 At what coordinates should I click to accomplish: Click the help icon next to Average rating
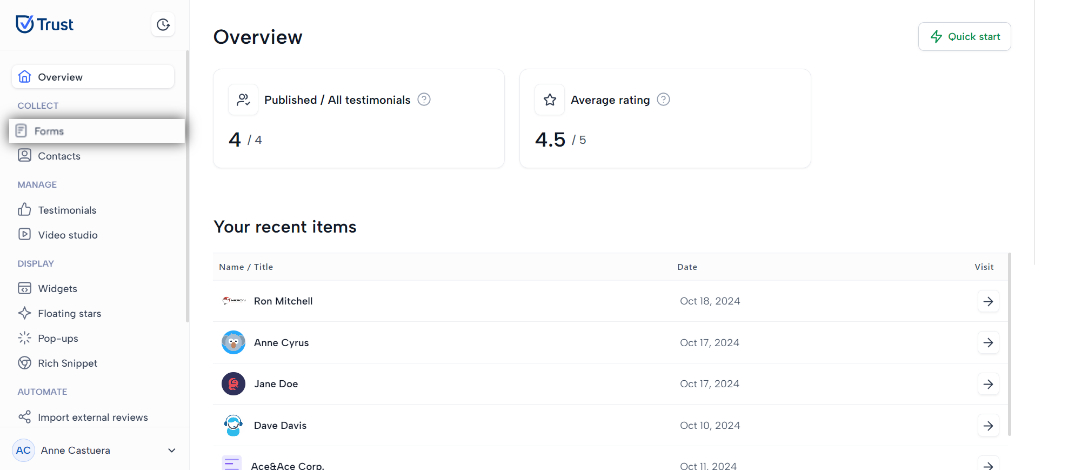[x=663, y=99]
